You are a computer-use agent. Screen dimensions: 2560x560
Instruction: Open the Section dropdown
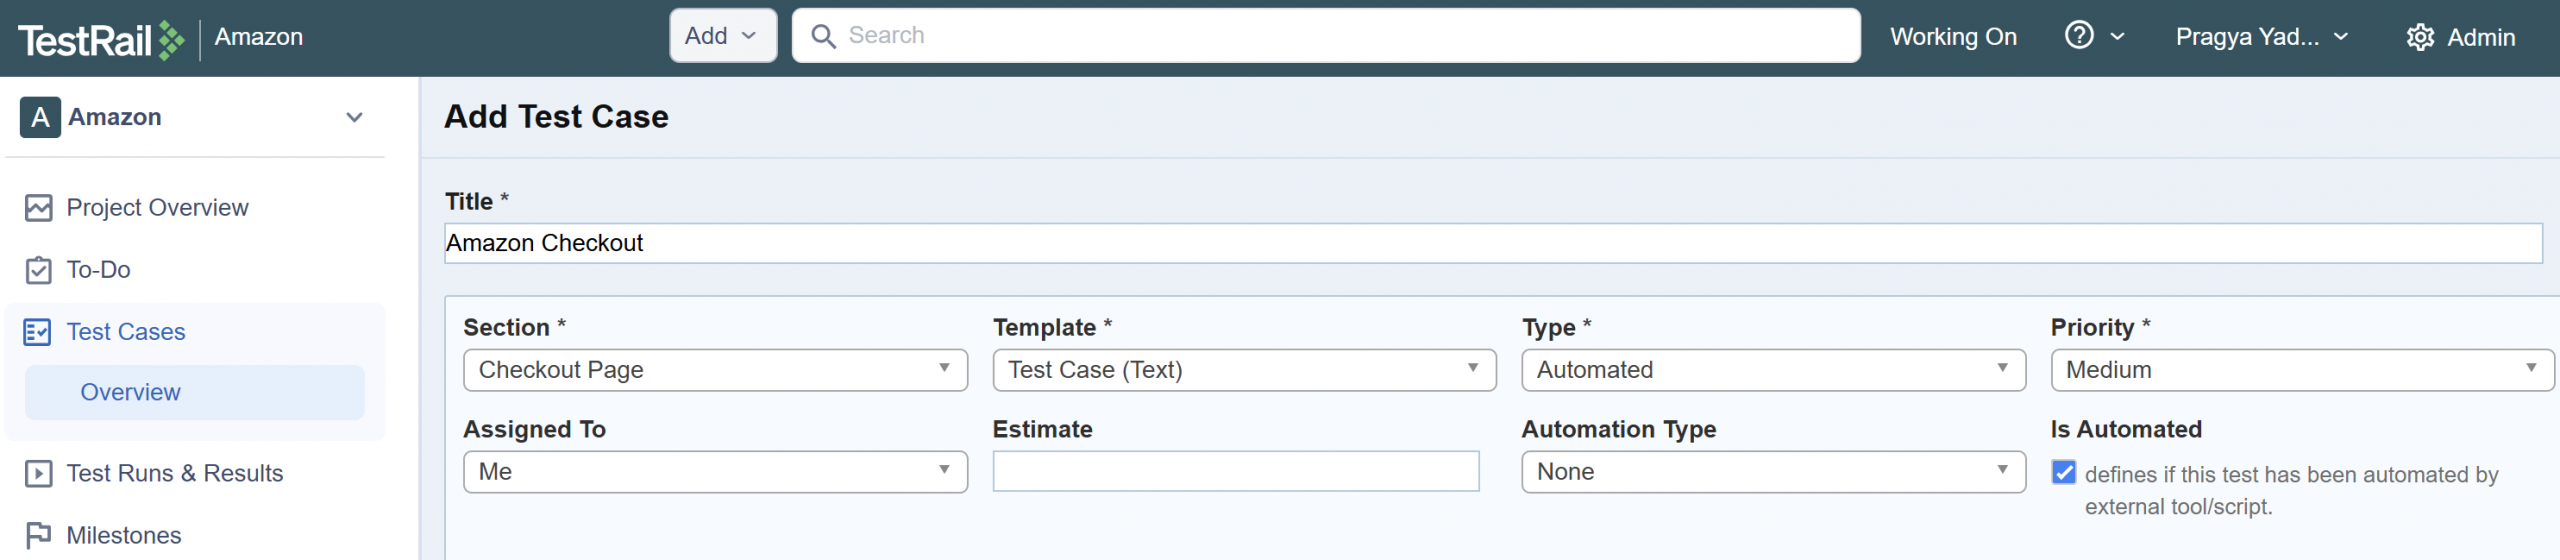click(x=715, y=371)
